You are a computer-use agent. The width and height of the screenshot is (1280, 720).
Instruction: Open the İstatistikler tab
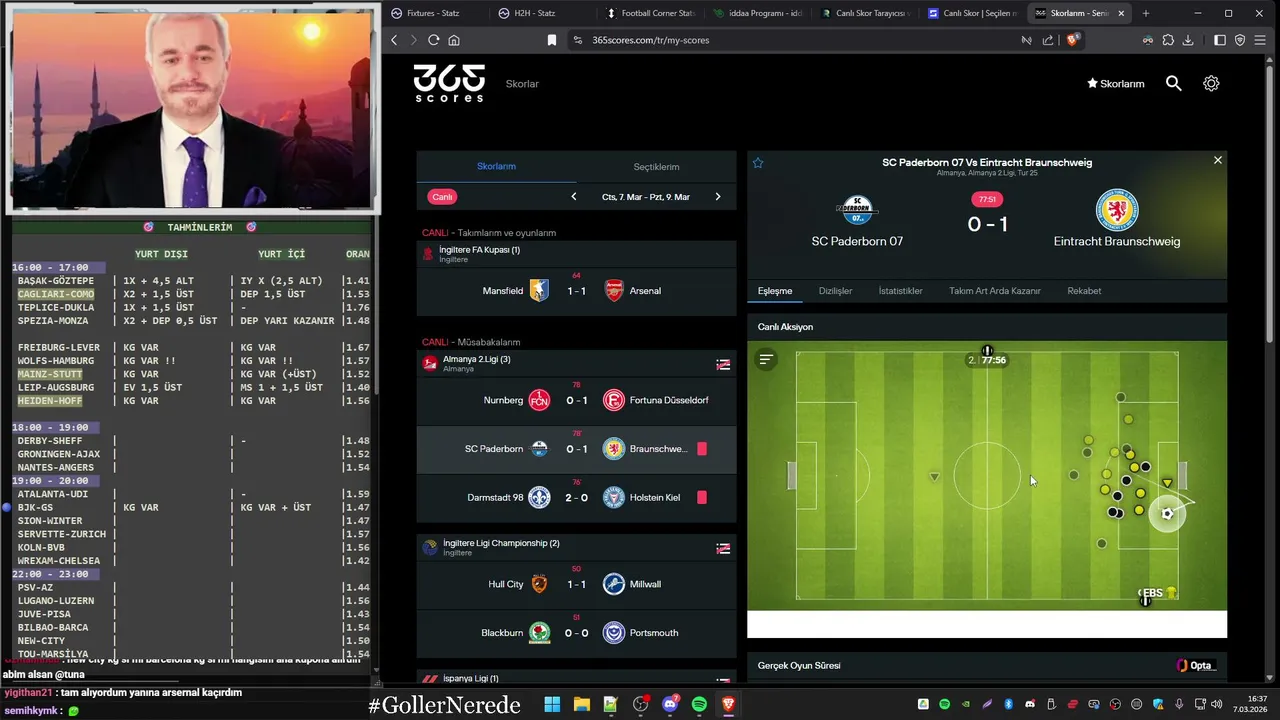[900, 291]
